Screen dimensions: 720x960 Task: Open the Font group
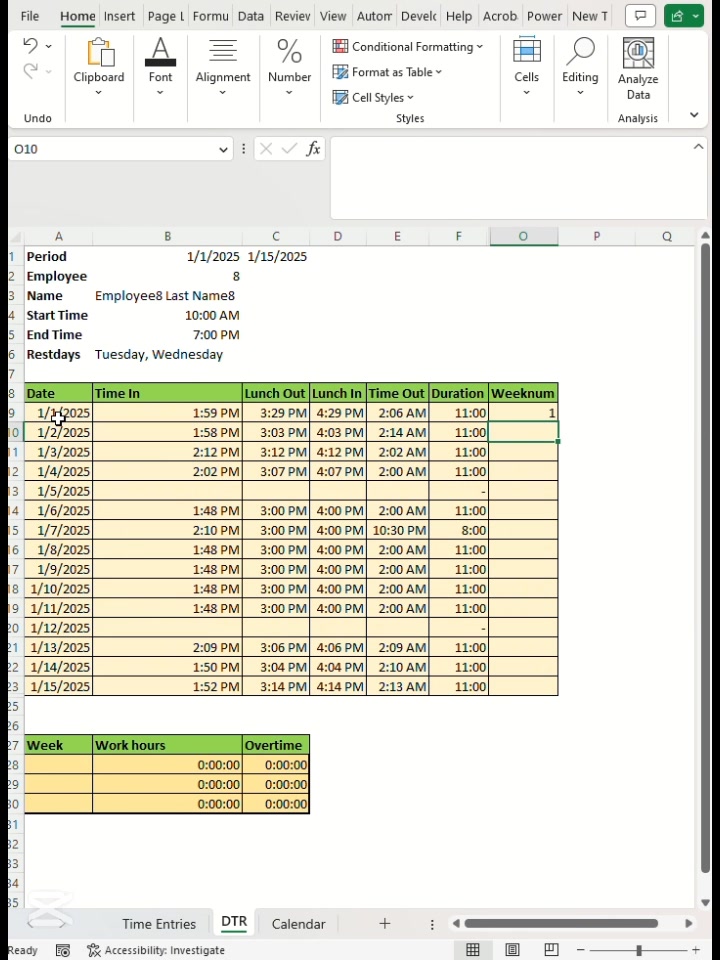[160, 67]
